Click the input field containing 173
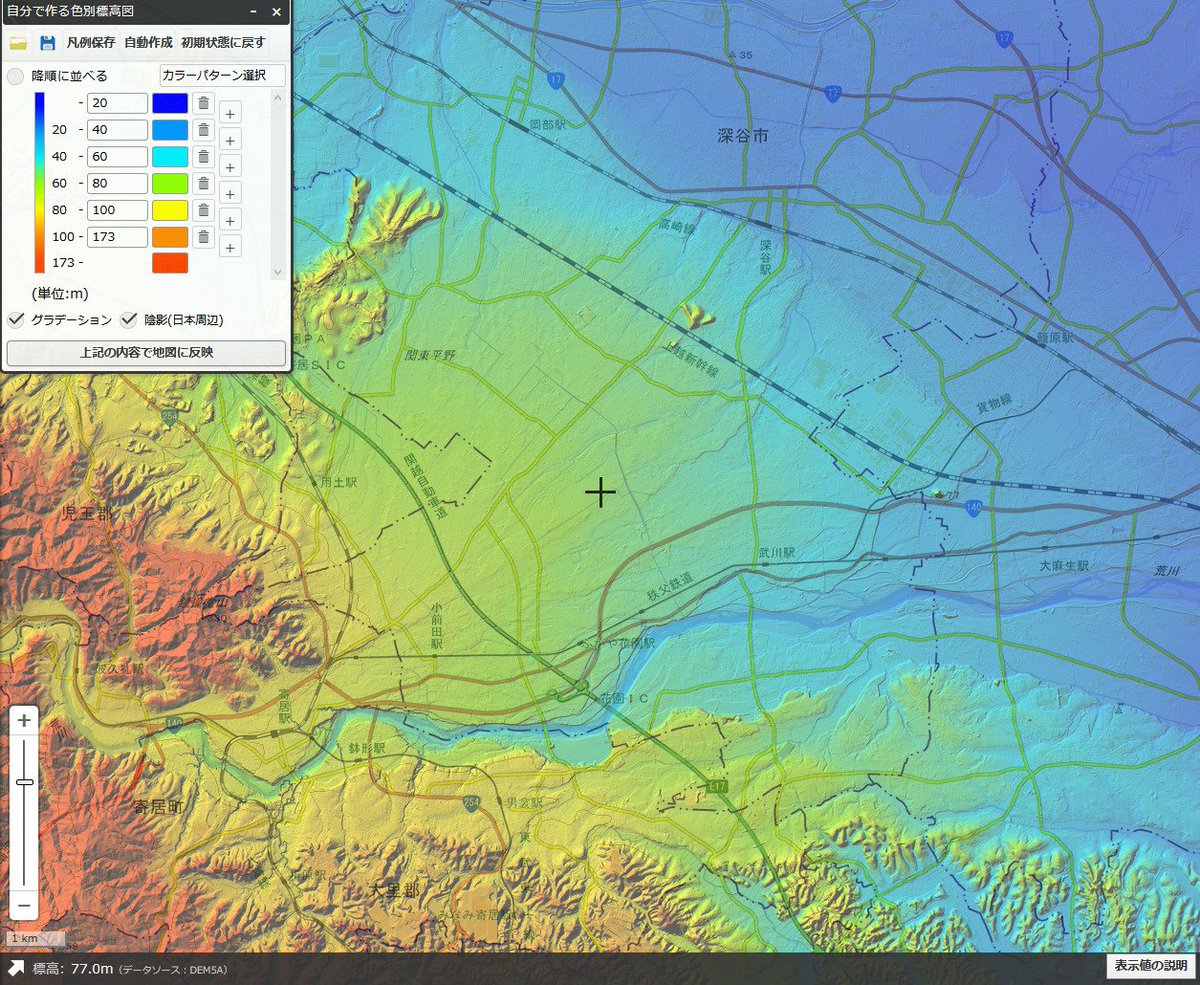This screenshot has height=985, width=1200. tap(117, 237)
